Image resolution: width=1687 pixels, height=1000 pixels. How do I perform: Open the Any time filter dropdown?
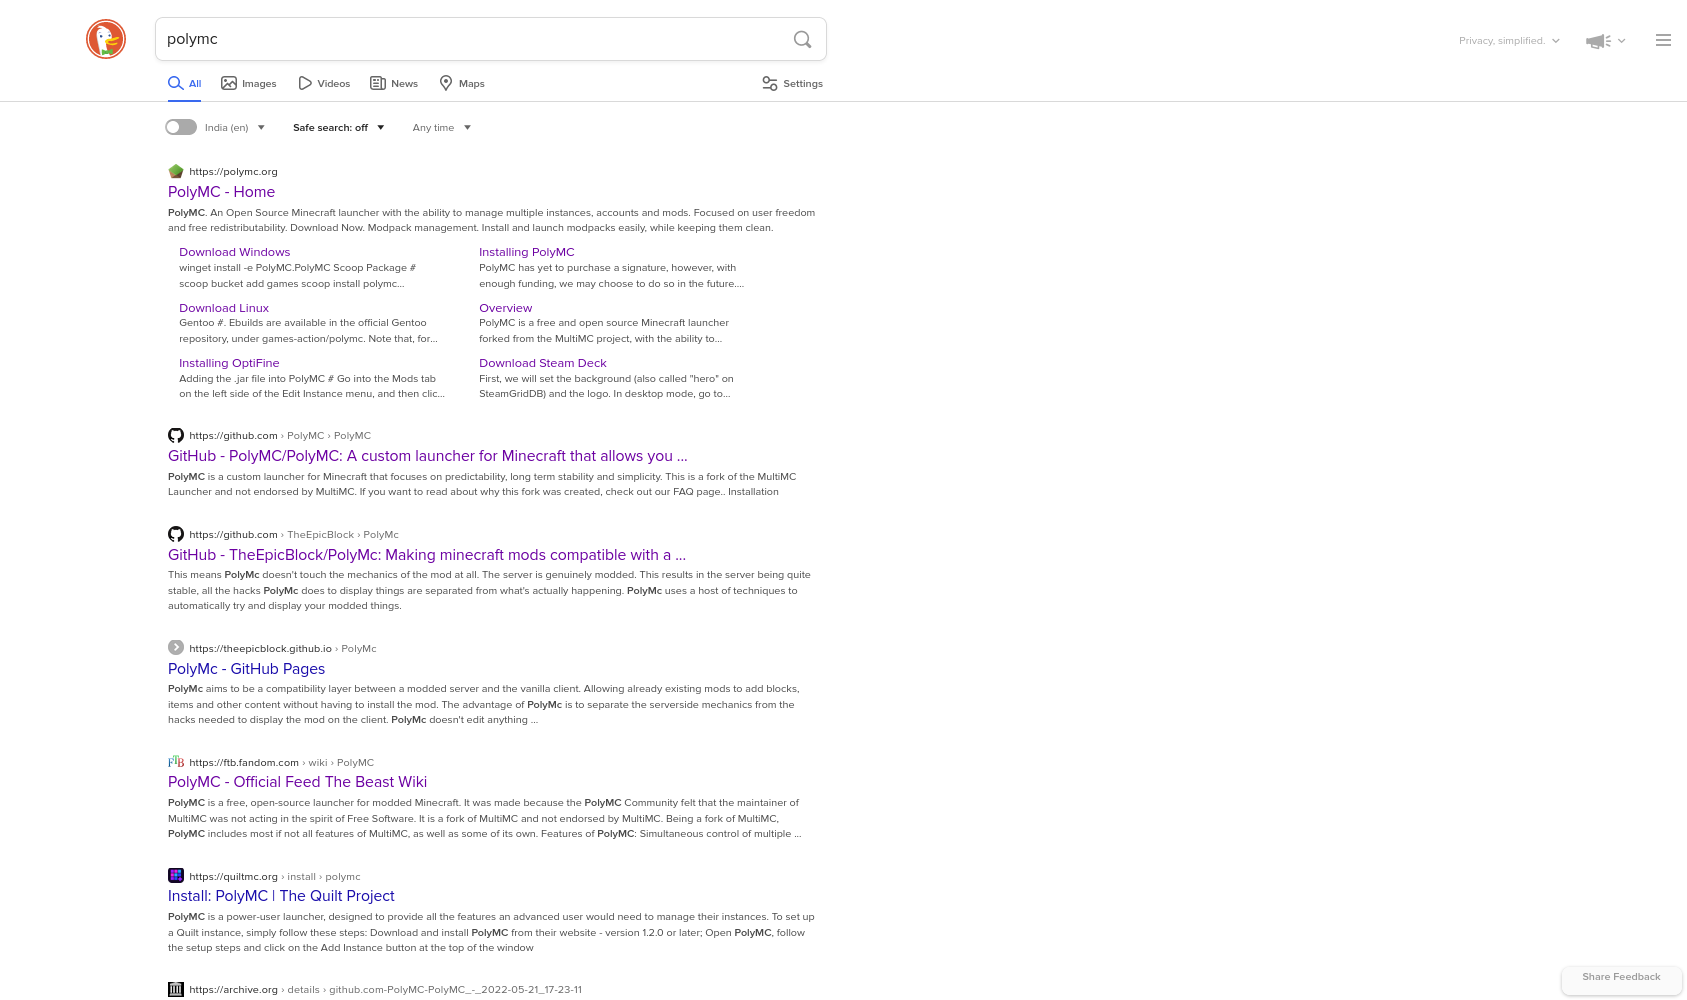coord(442,128)
